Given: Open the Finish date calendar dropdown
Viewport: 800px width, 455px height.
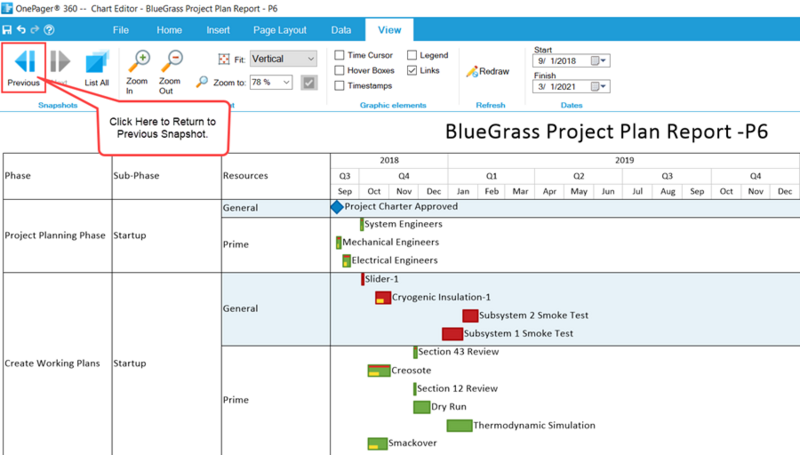Looking at the screenshot, I should click(599, 87).
